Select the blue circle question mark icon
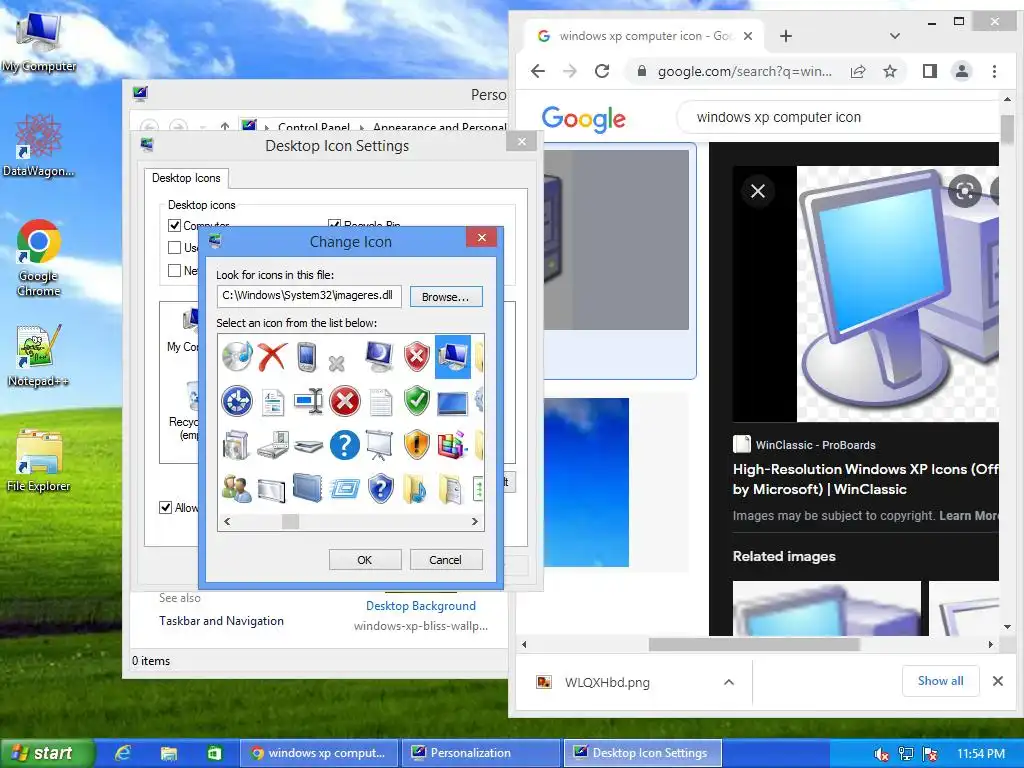The image size is (1024, 768). coord(345,445)
